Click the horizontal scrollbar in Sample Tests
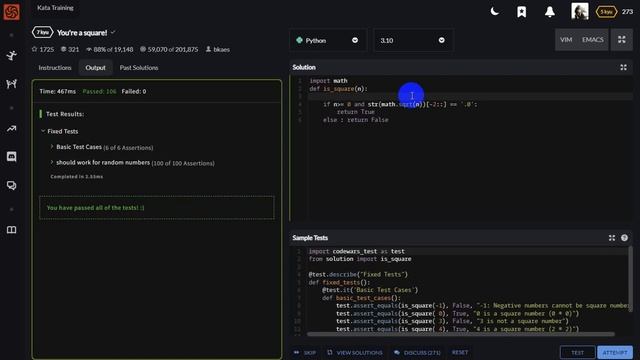The height and width of the screenshot is (360, 640). [460, 334]
